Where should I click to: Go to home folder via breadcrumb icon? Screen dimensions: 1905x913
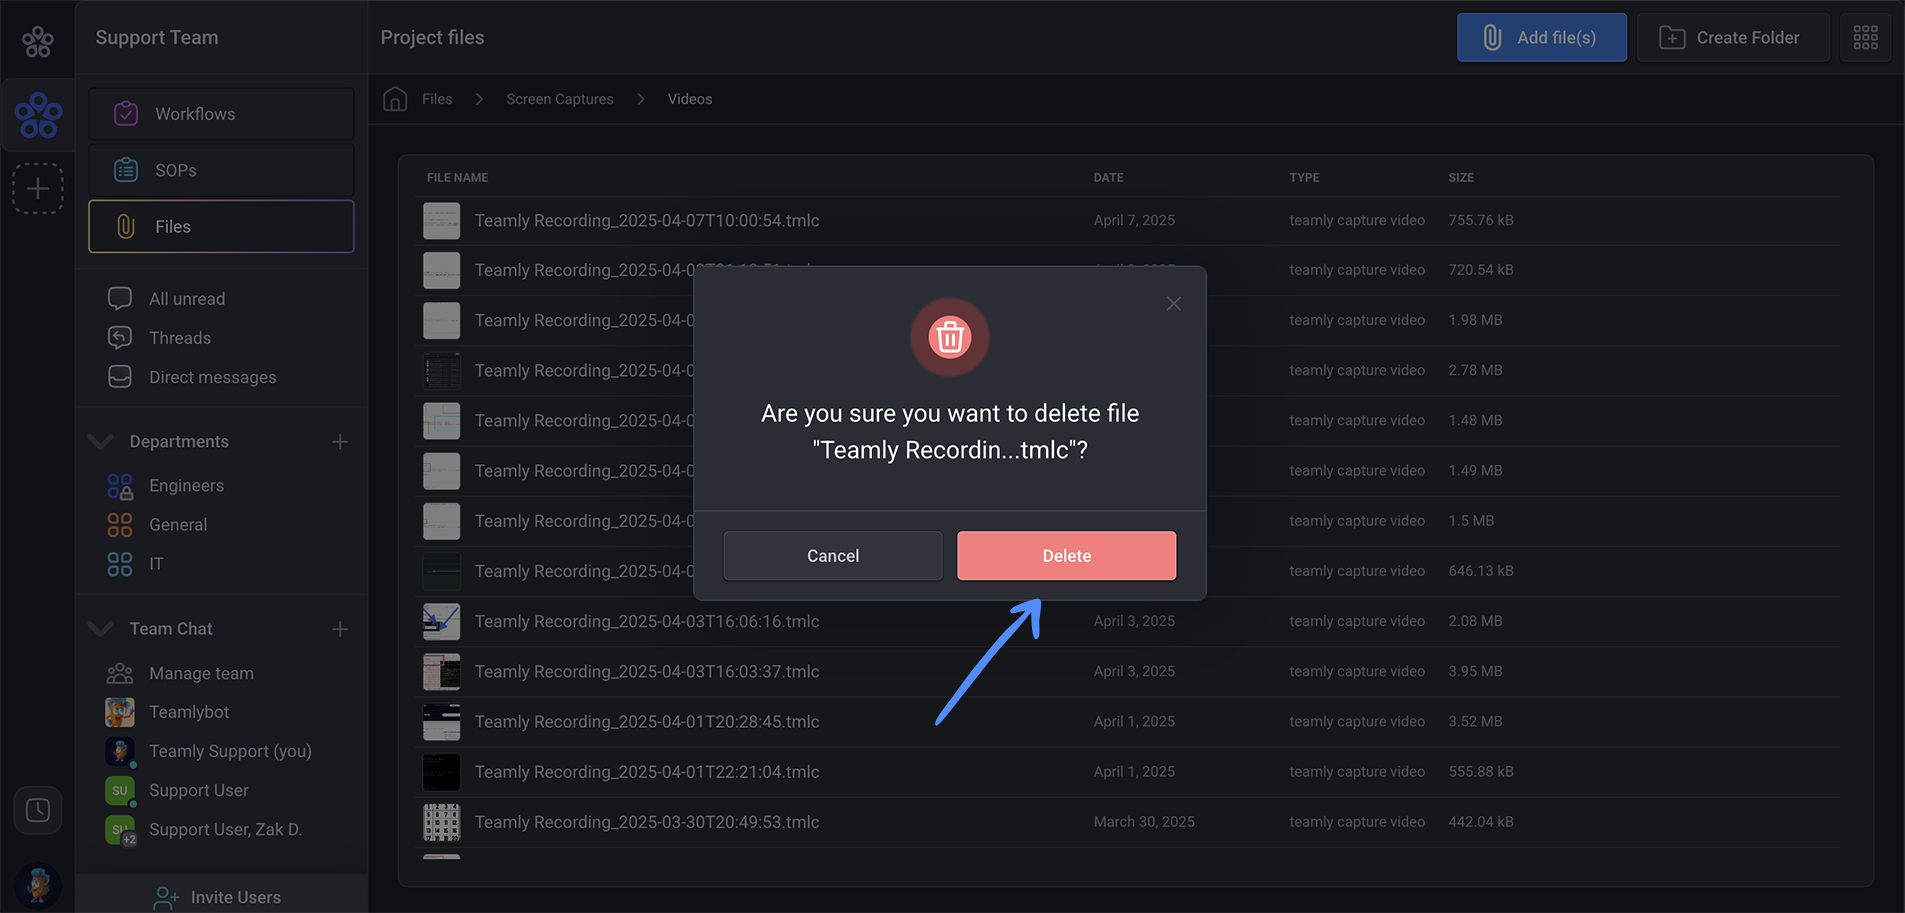395,99
